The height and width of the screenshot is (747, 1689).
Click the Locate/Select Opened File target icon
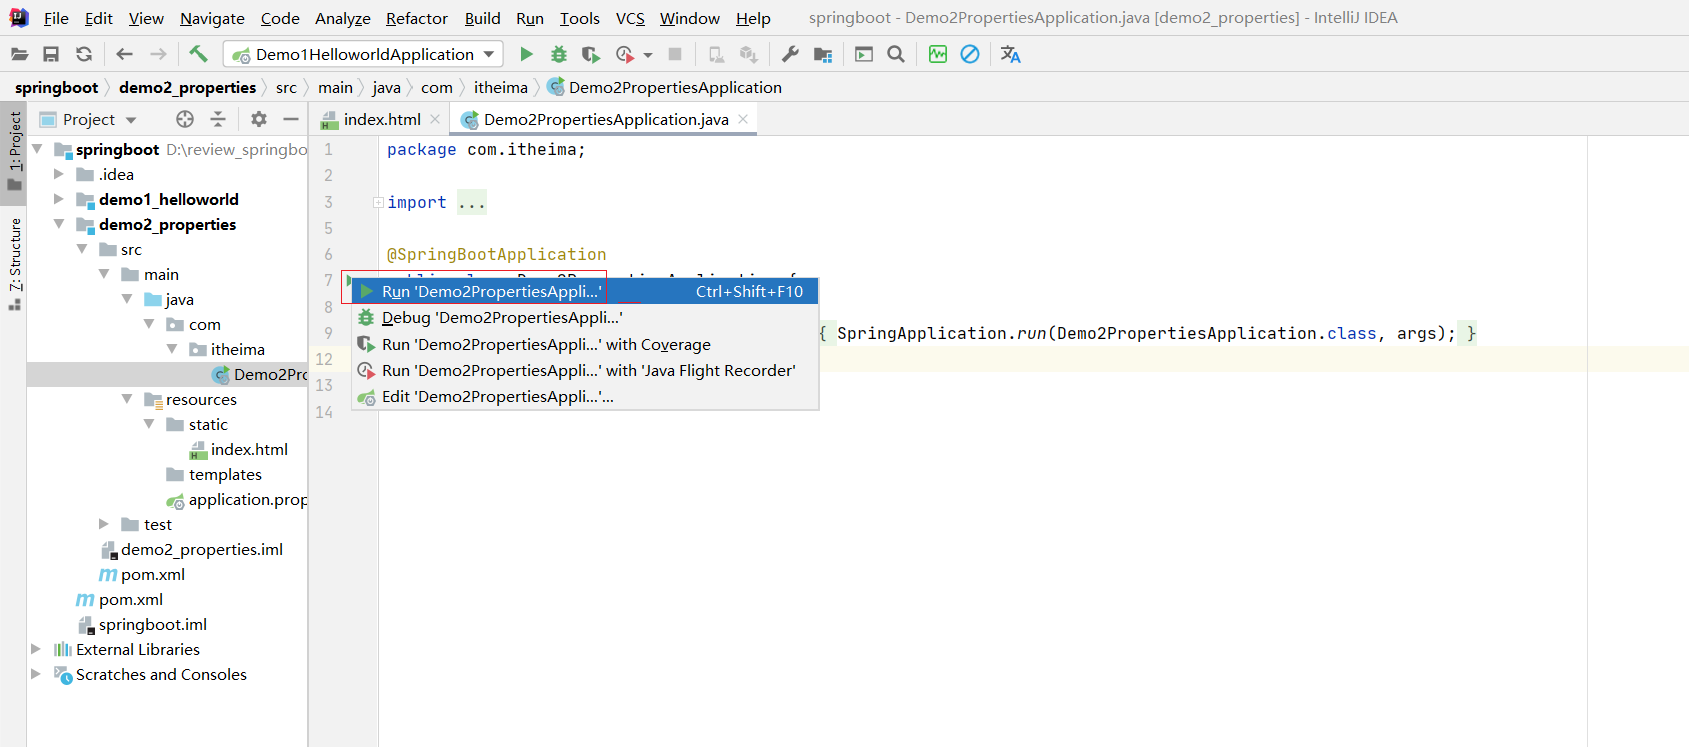185,119
